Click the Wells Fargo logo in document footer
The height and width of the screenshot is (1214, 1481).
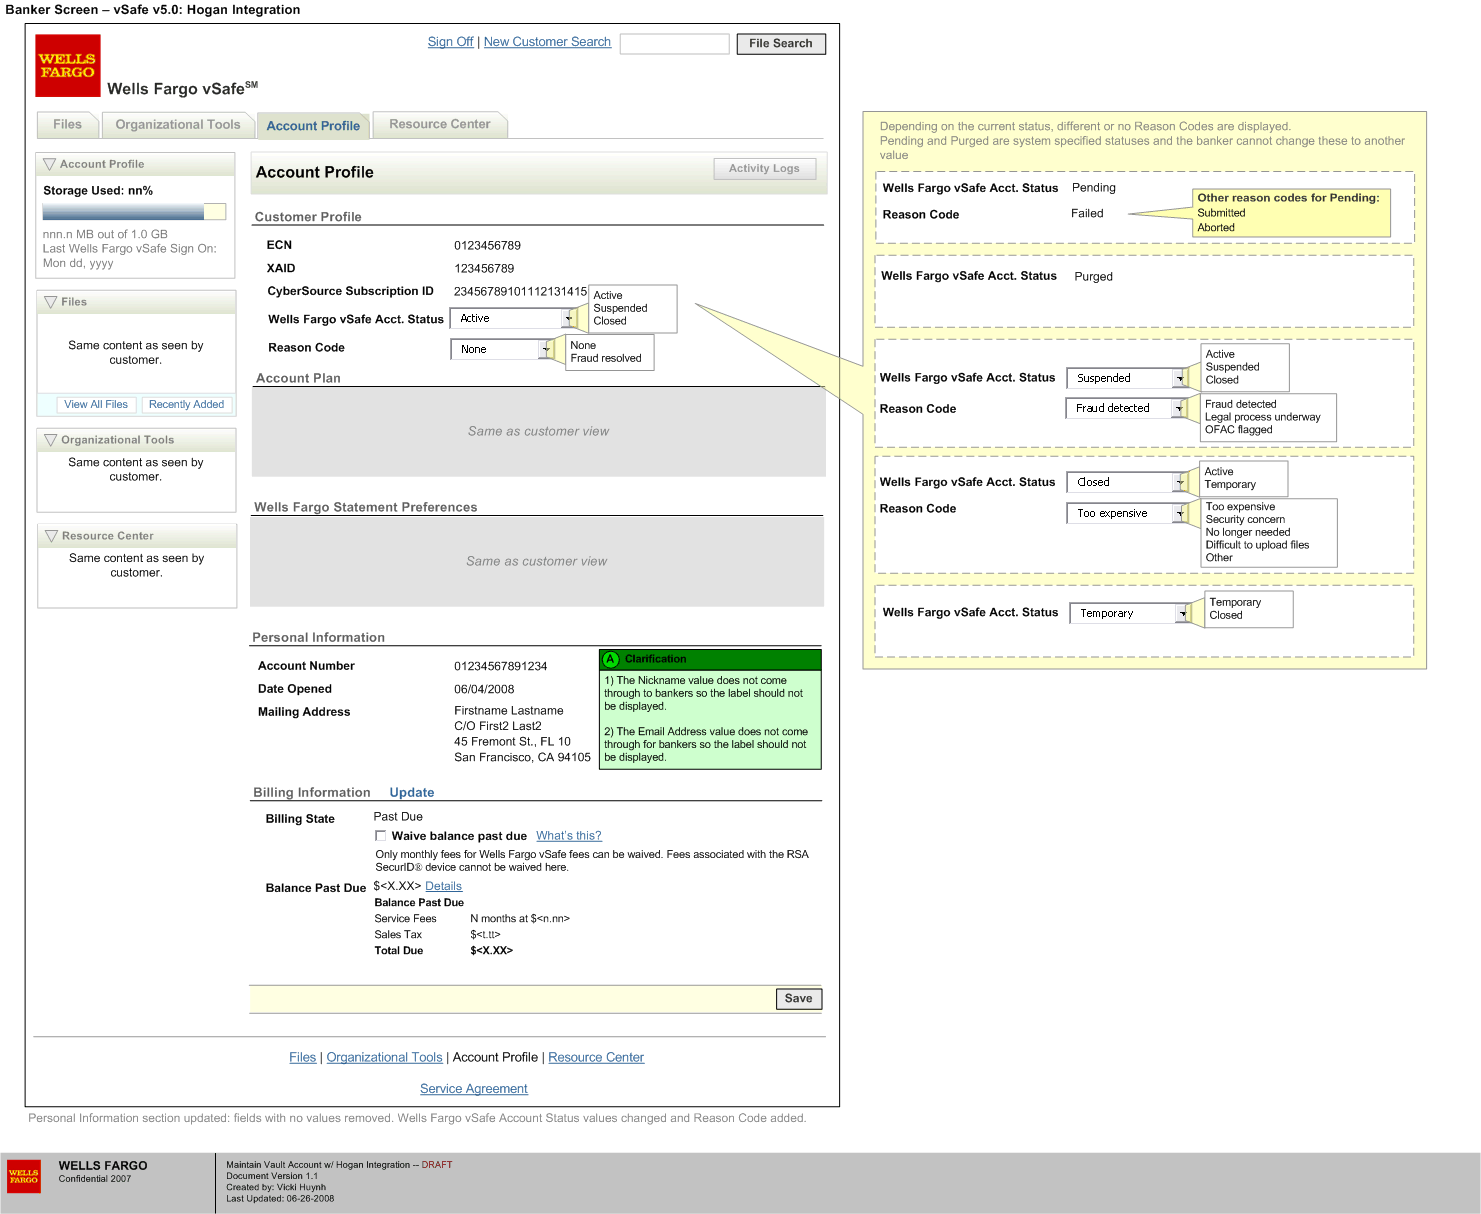click(24, 1175)
